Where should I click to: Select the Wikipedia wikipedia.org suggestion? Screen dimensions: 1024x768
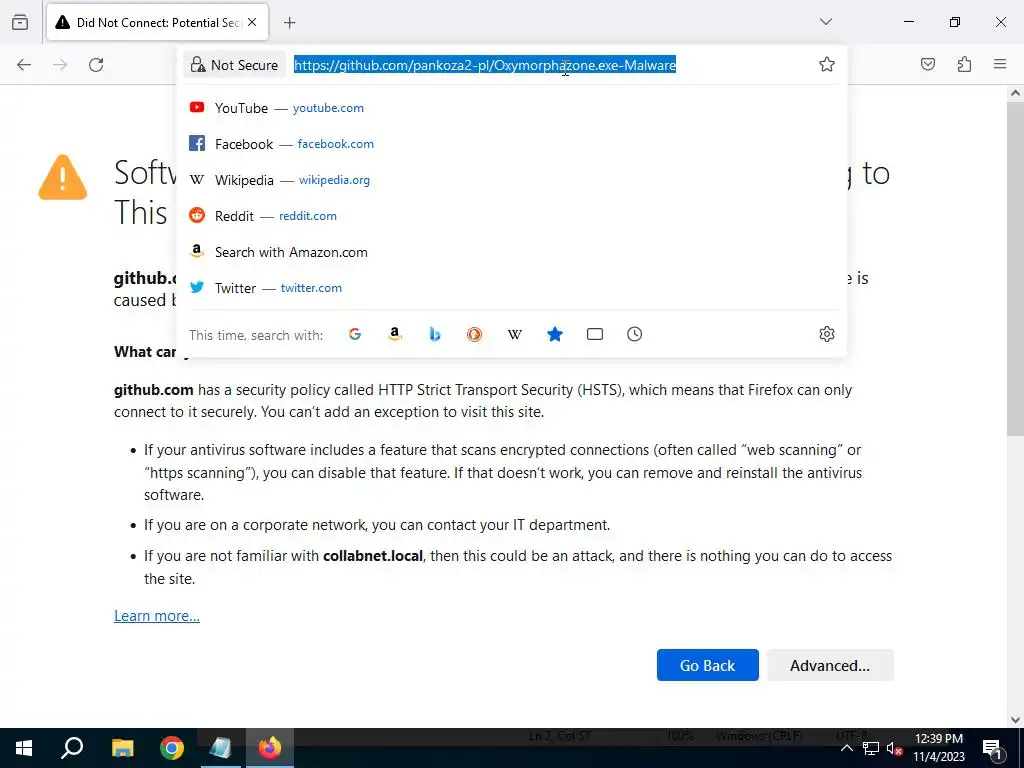click(x=512, y=180)
